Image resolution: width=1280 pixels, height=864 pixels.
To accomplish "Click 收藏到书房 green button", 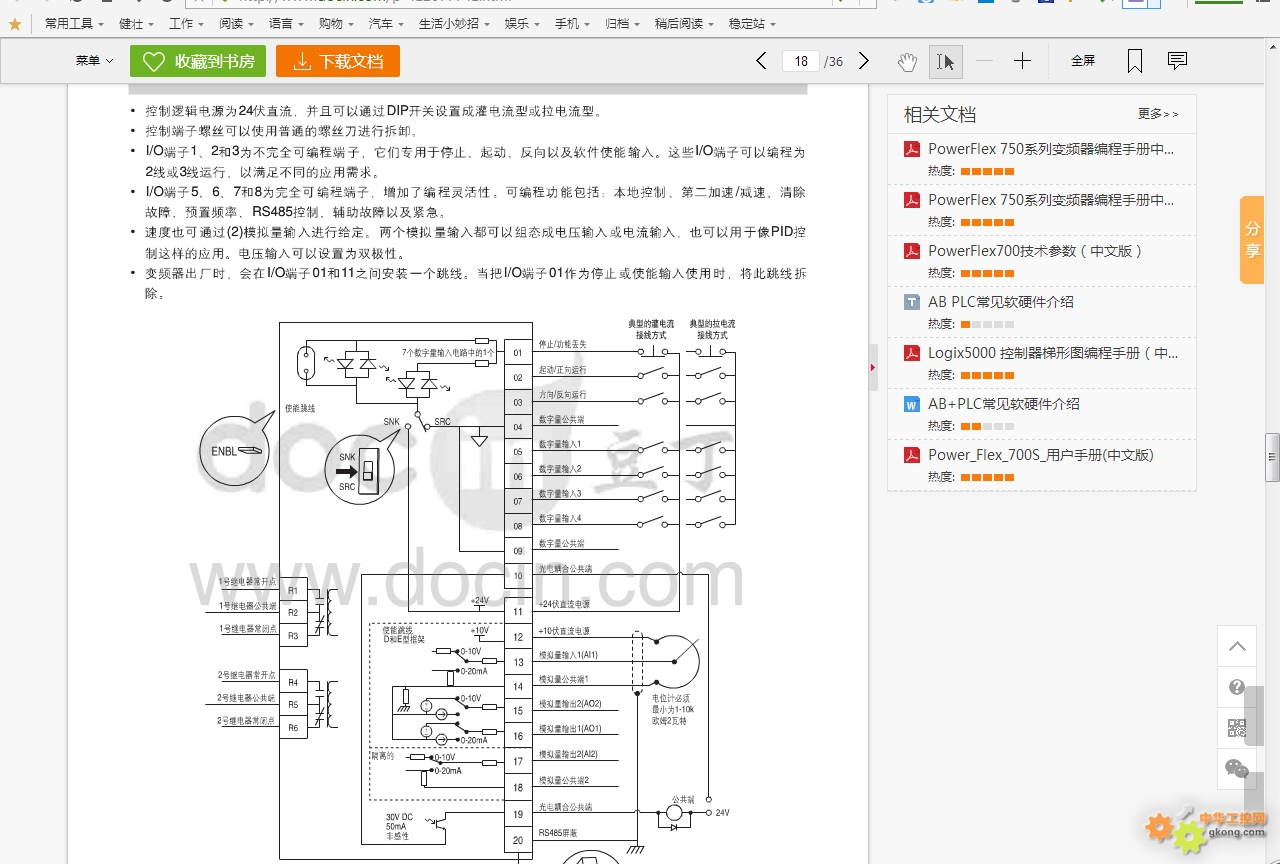I will pos(198,61).
